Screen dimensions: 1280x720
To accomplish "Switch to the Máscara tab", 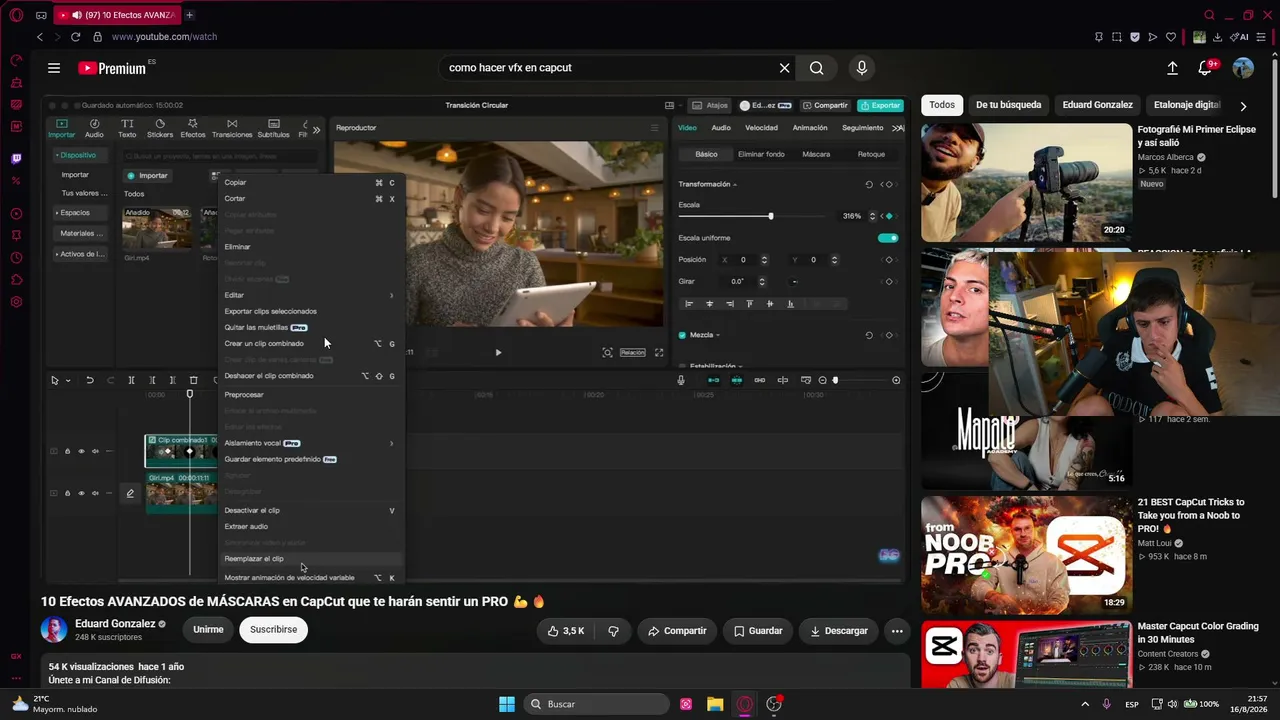I will click(816, 154).
